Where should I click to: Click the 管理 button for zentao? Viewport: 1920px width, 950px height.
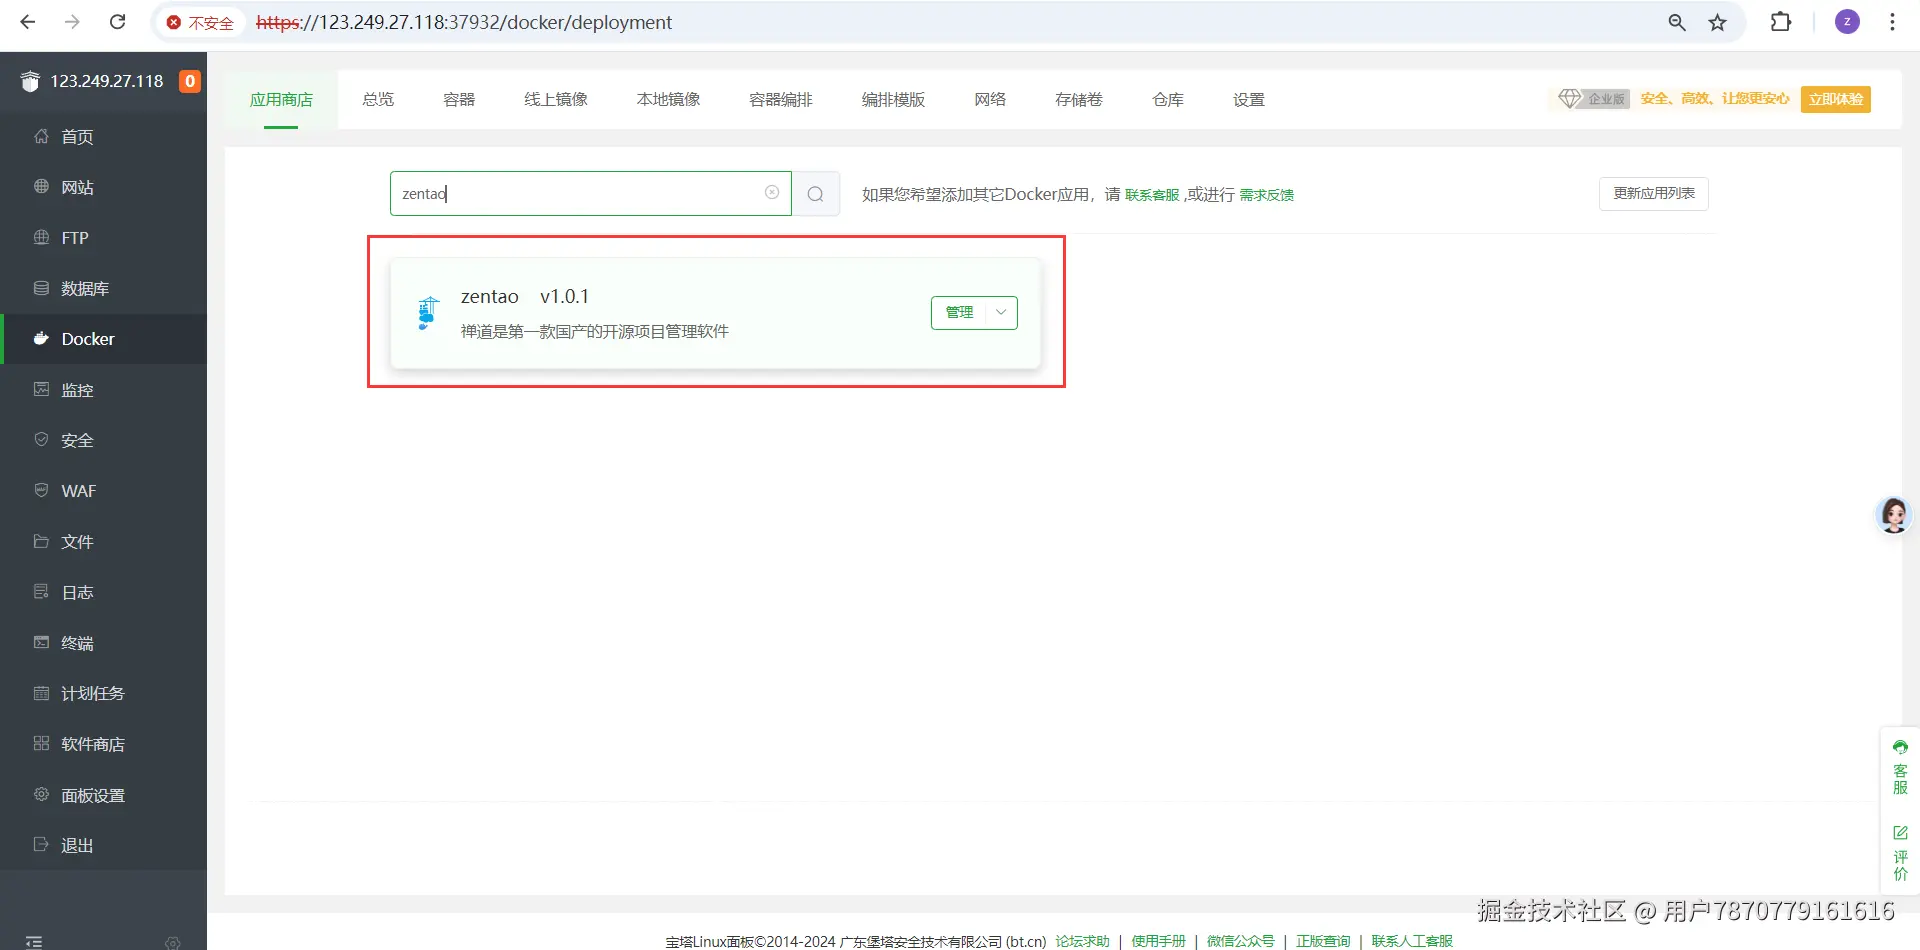pos(959,312)
